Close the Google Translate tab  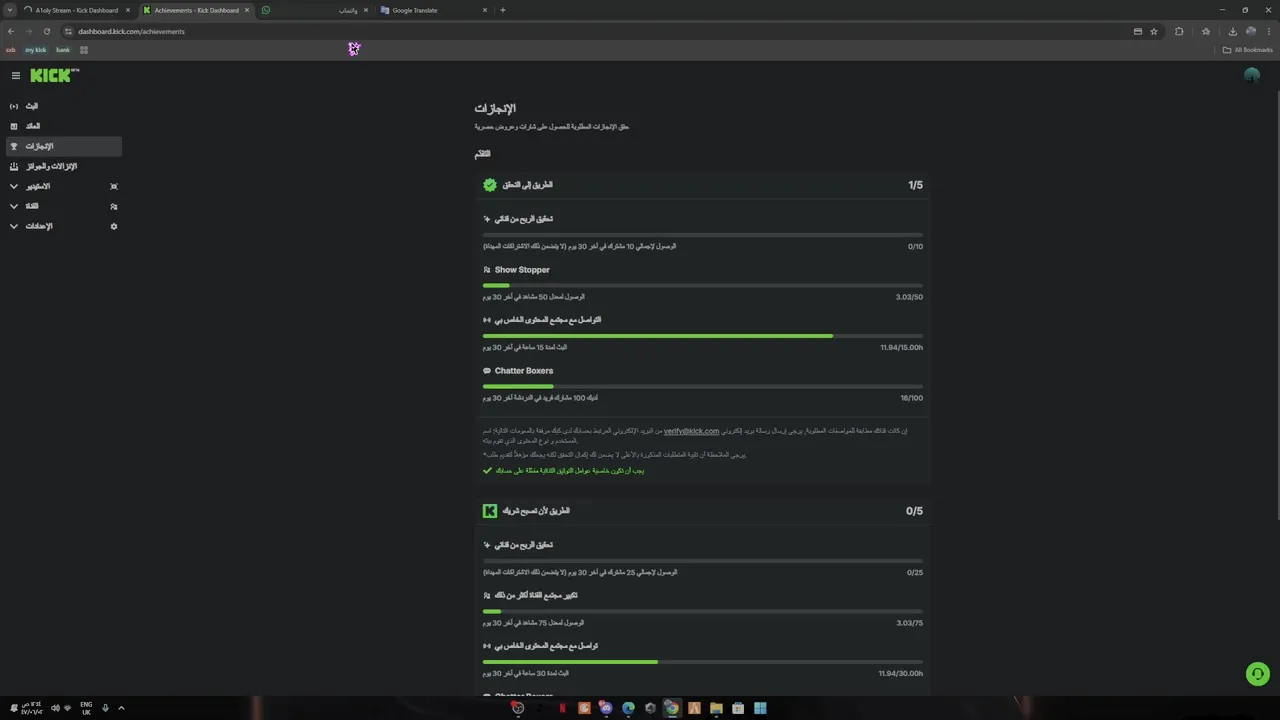(x=485, y=10)
